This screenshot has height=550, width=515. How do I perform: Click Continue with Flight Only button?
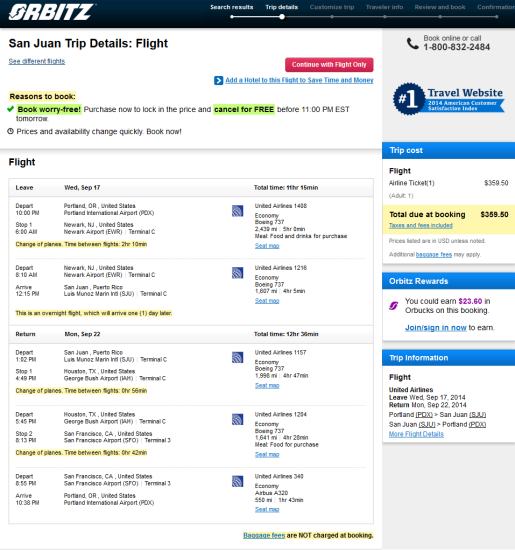[329, 65]
